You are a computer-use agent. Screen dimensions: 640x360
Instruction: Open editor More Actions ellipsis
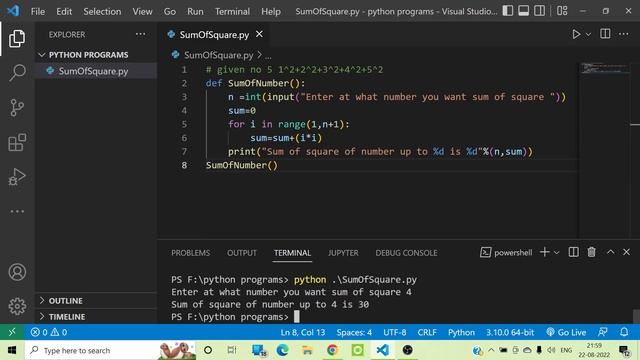[623, 34]
